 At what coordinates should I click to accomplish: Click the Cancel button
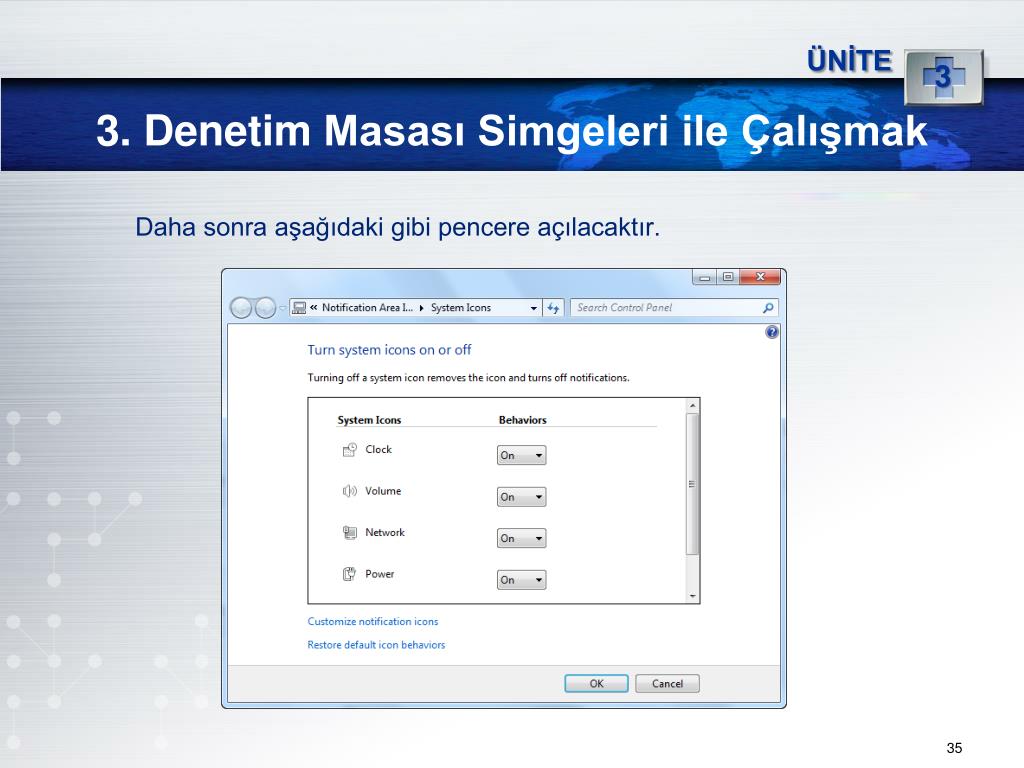[x=667, y=684]
